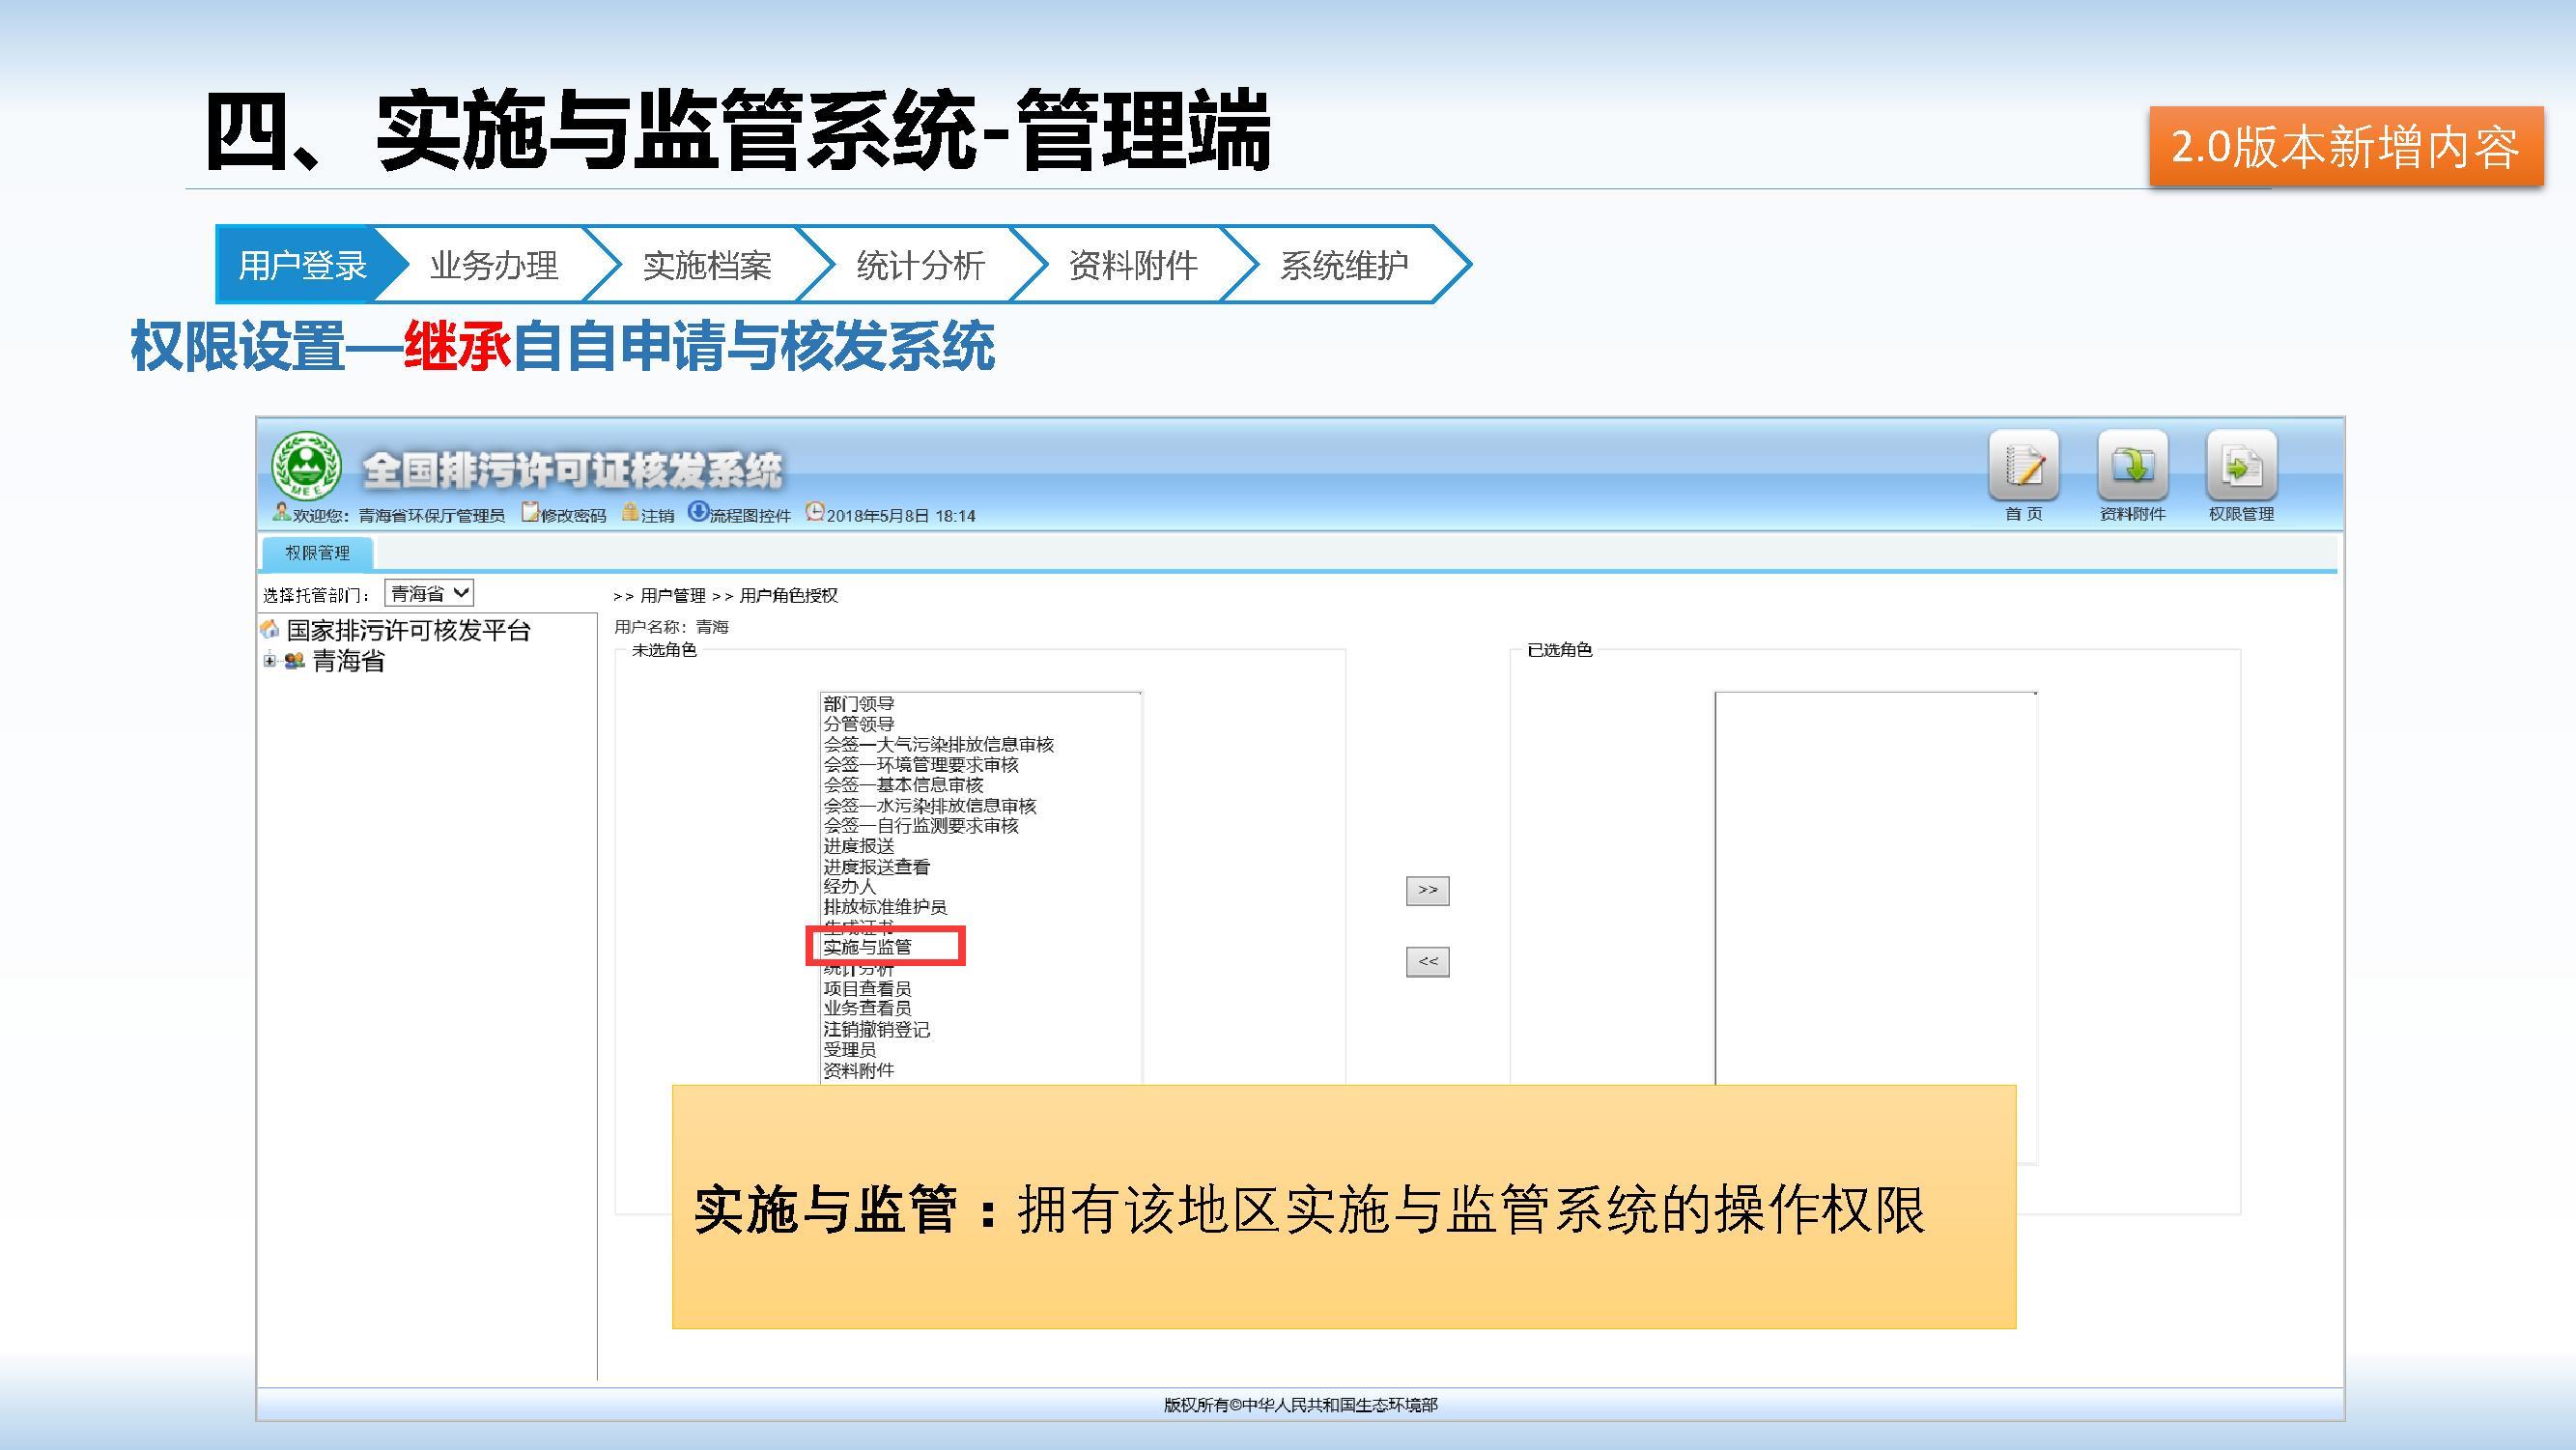The image size is (2576, 1450).
Task: Select the 权限管理 tab
Action: 317,553
